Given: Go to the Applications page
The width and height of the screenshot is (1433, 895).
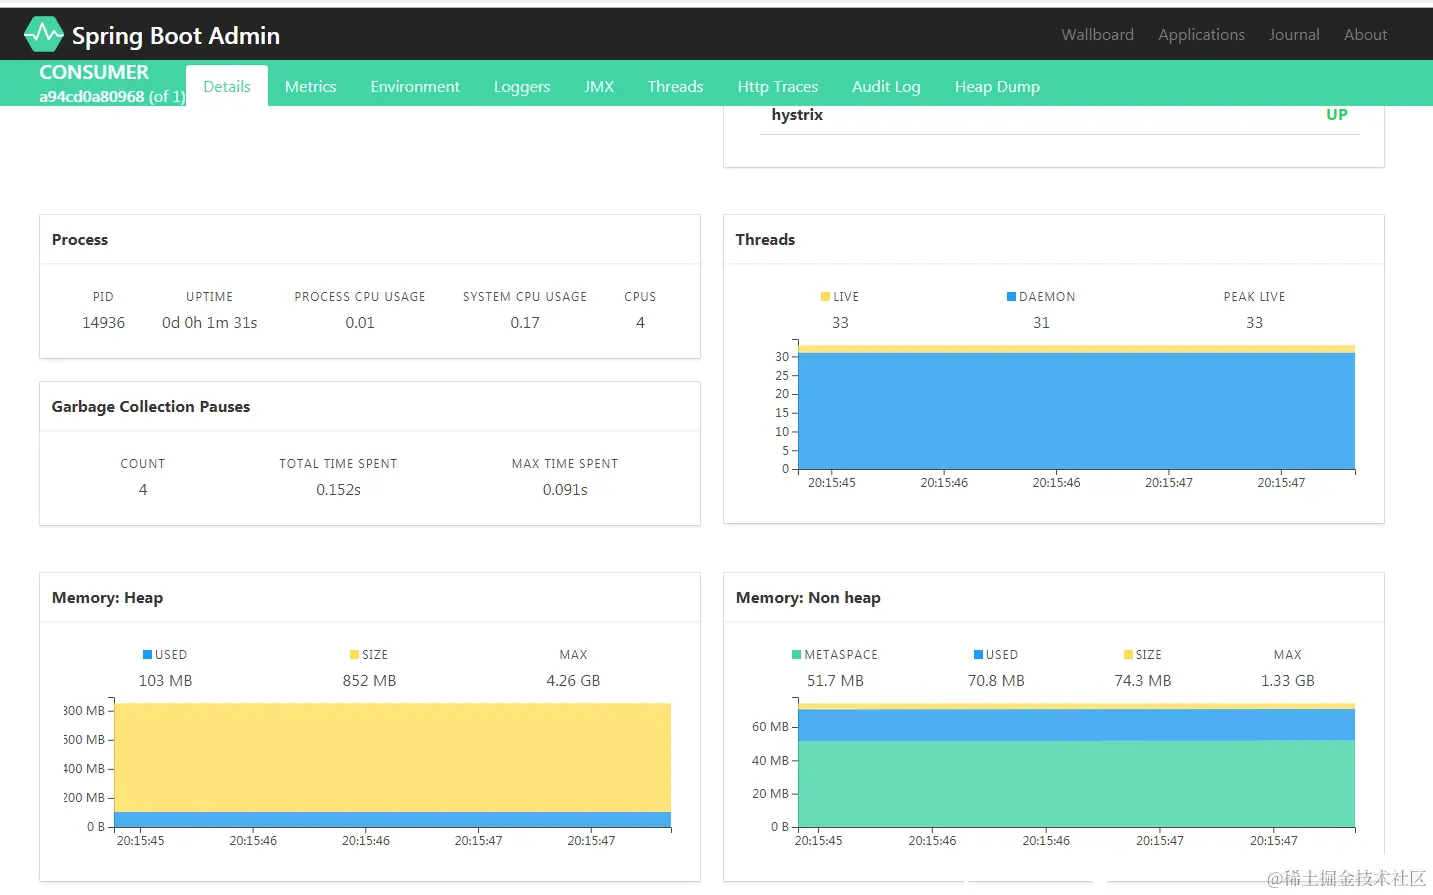Looking at the screenshot, I should pyautogui.click(x=1201, y=34).
